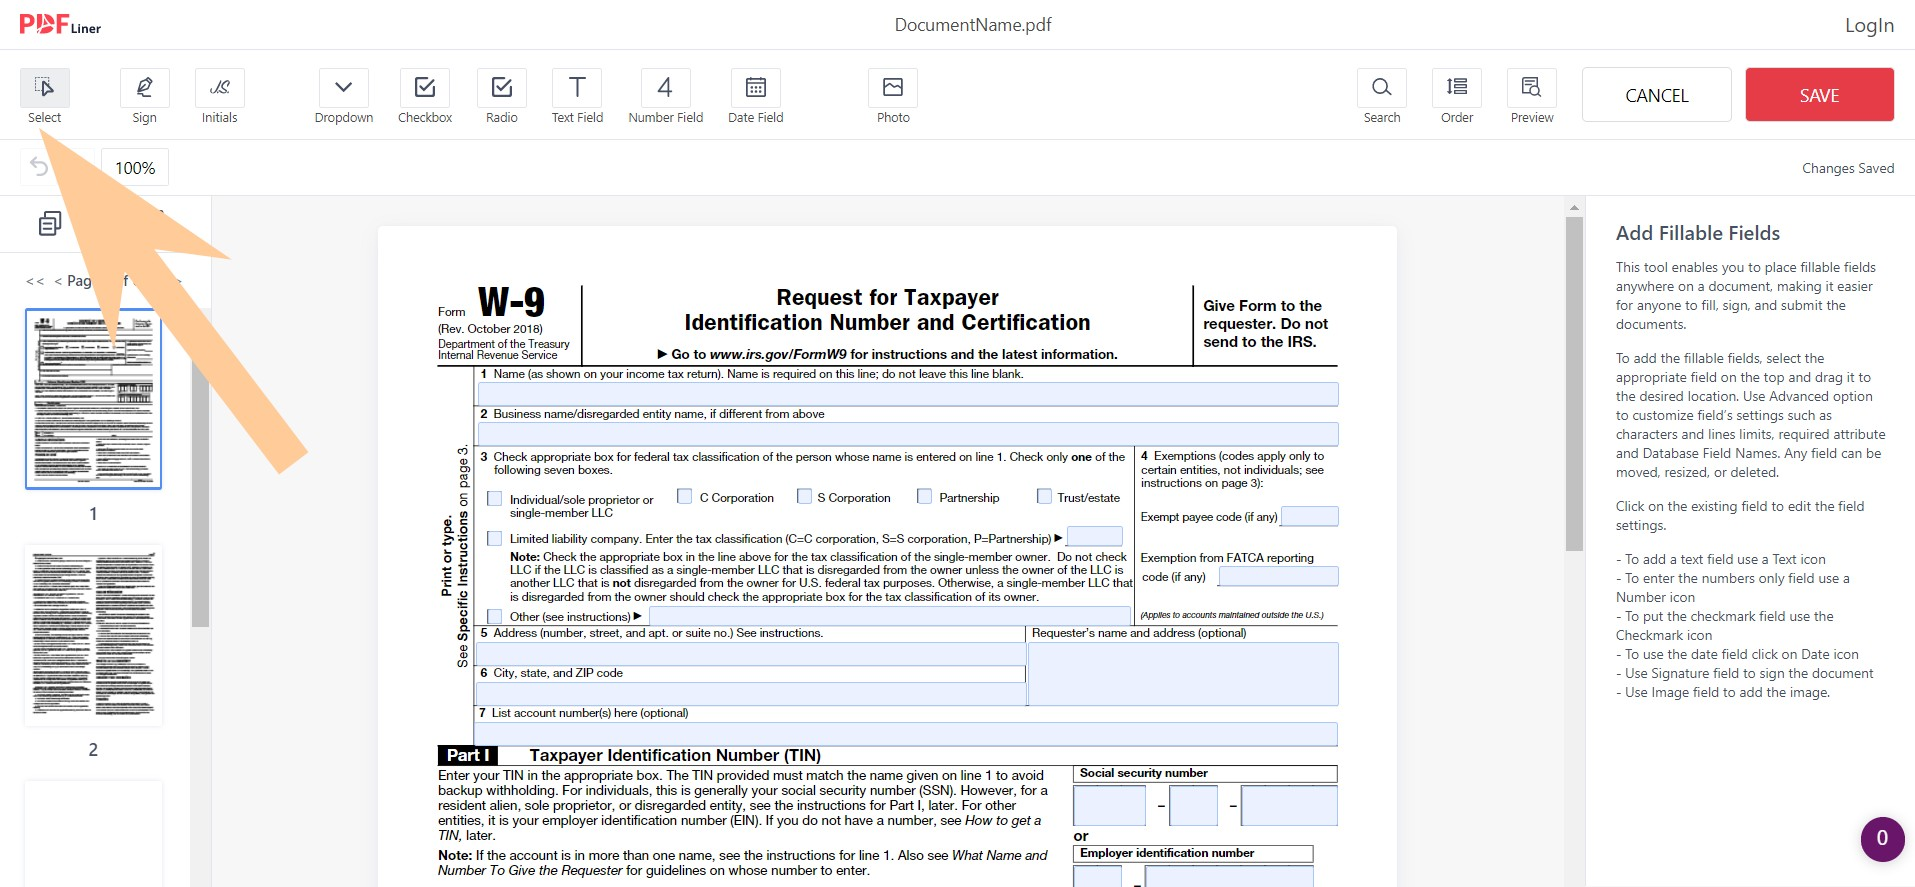Check the Limited liability company box
The height and width of the screenshot is (887, 1915).
tap(494, 538)
